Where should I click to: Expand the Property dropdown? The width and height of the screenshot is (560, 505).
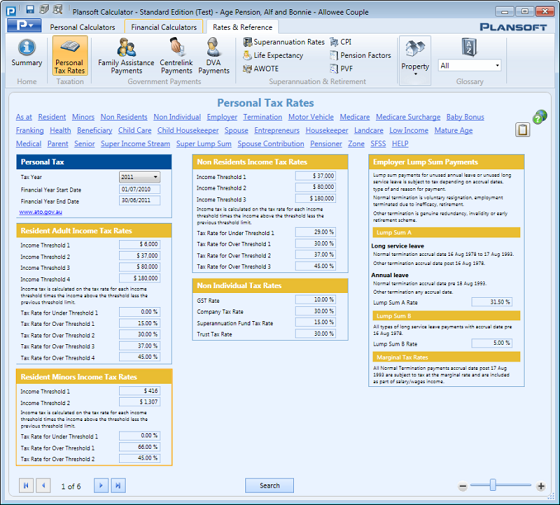415,60
